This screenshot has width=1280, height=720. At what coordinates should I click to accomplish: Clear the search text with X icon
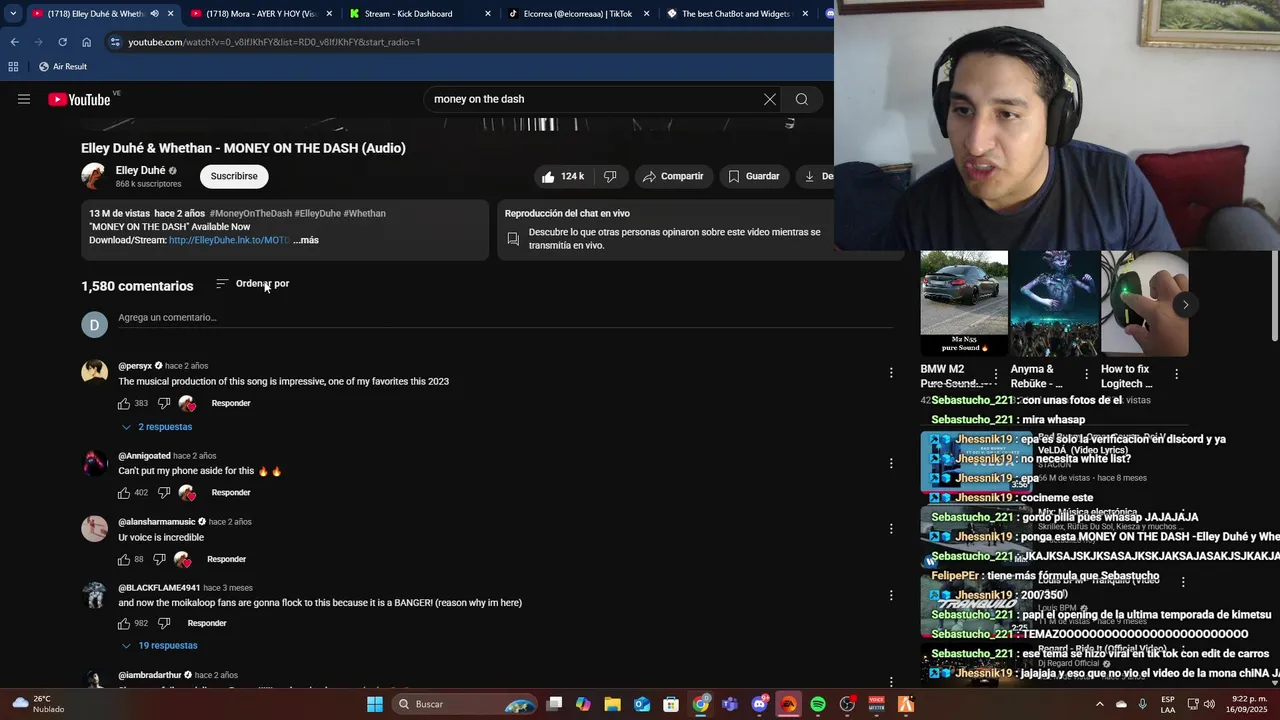point(770,99)
